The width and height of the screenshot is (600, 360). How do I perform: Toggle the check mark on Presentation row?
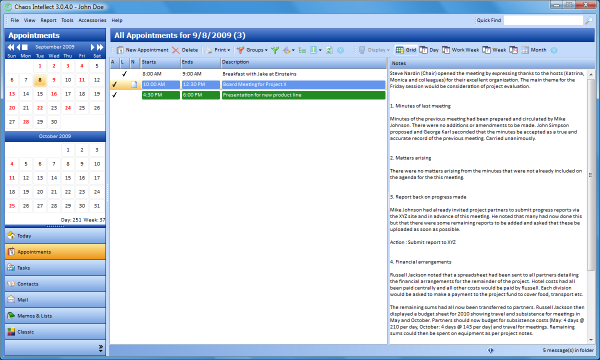click(114, 95)
